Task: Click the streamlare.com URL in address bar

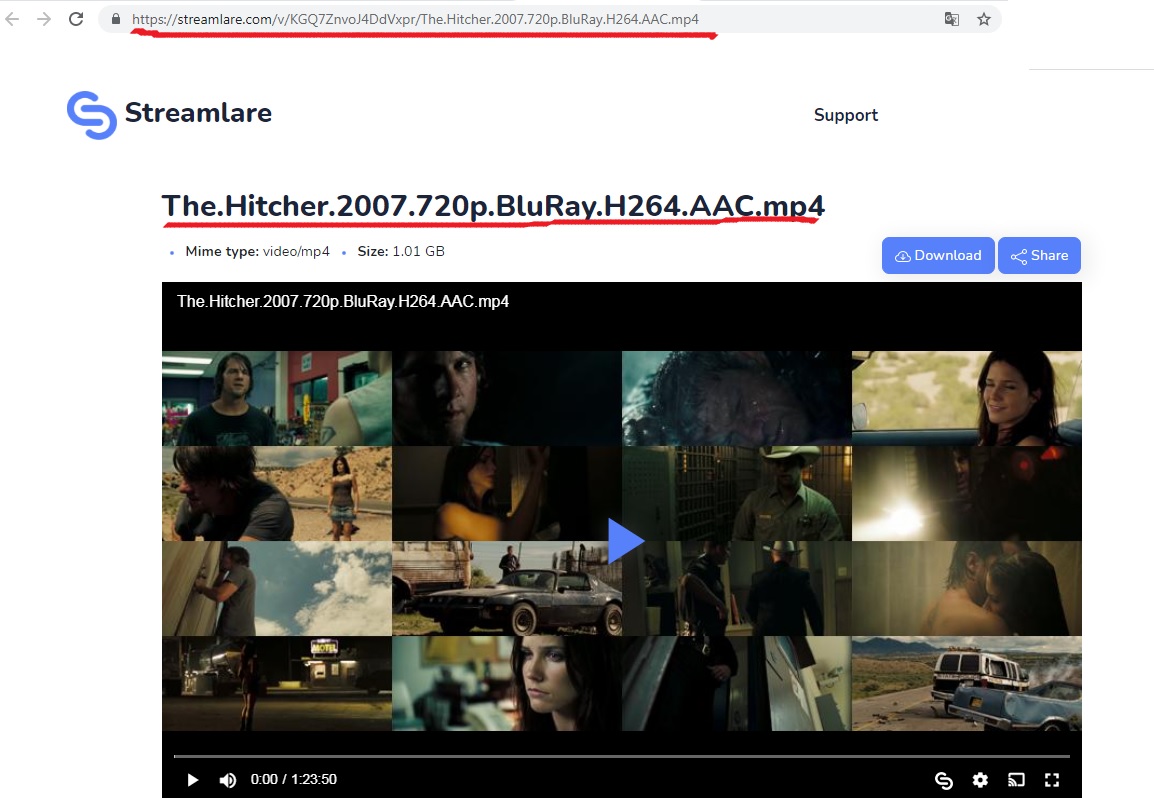Action: point(415,19)
